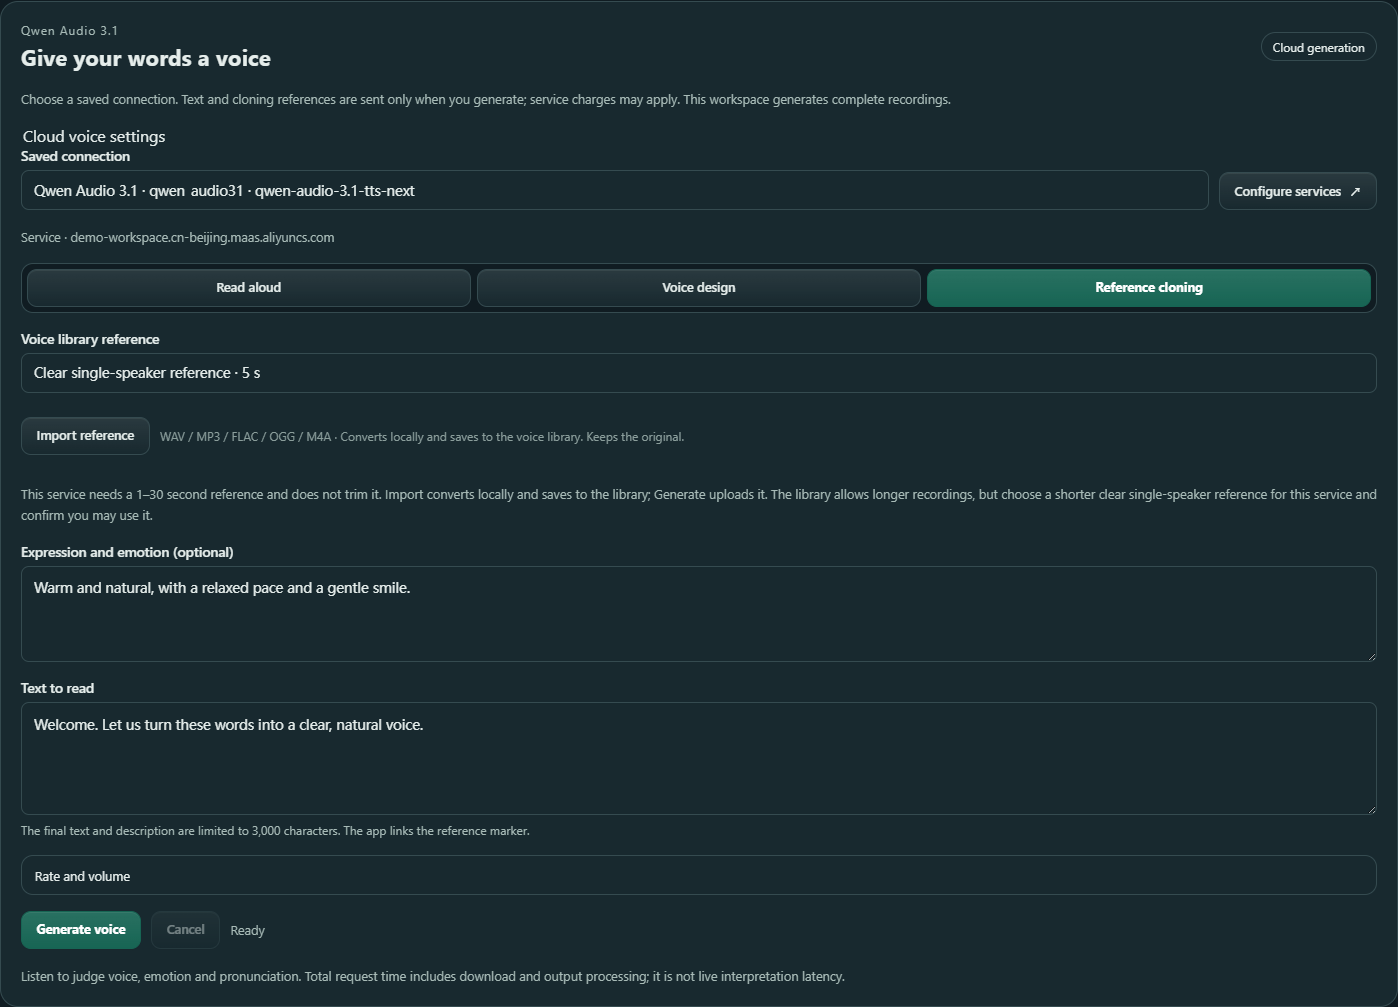Click the Expression field resize handle

click(x=1370, y=655)
